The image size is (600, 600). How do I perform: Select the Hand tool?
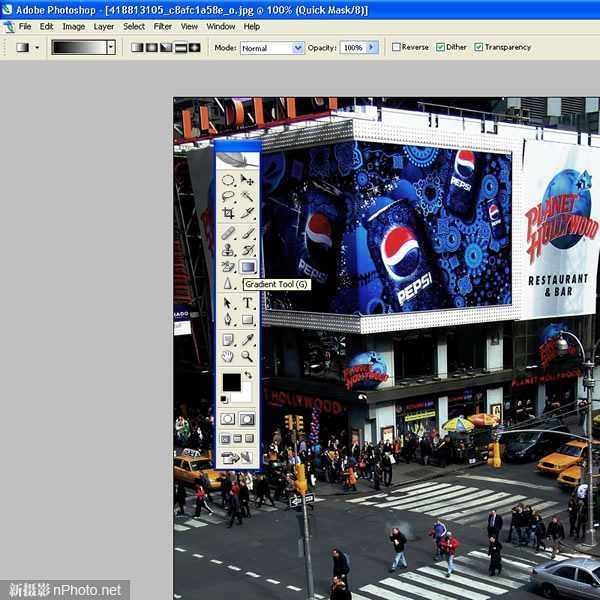(228, 356)
